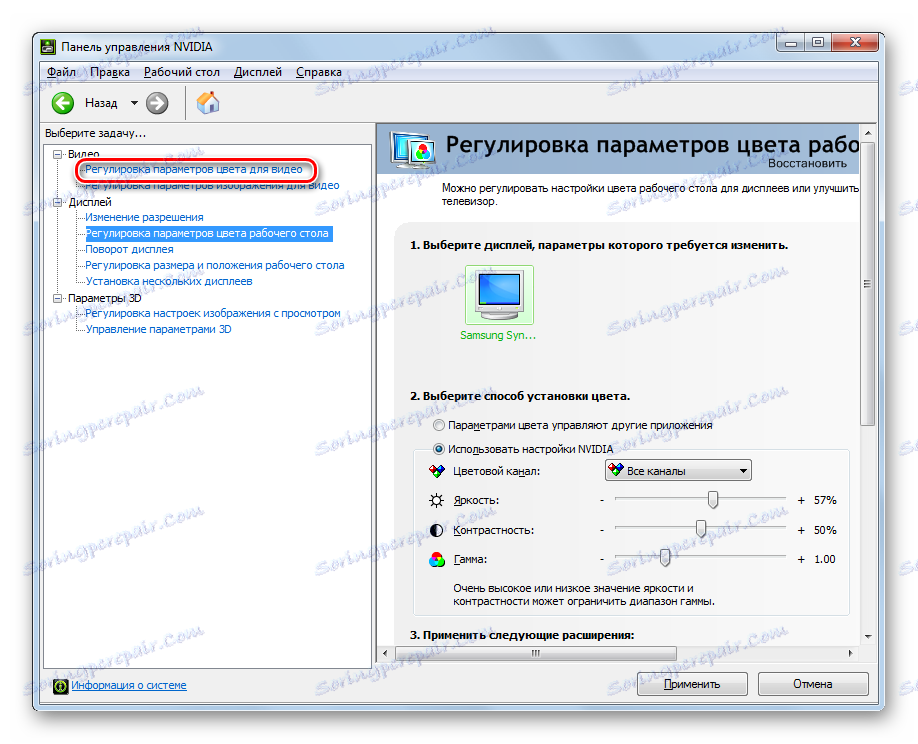Open Изменение разрешения task
918x744 pixels.
click(144, 217)
